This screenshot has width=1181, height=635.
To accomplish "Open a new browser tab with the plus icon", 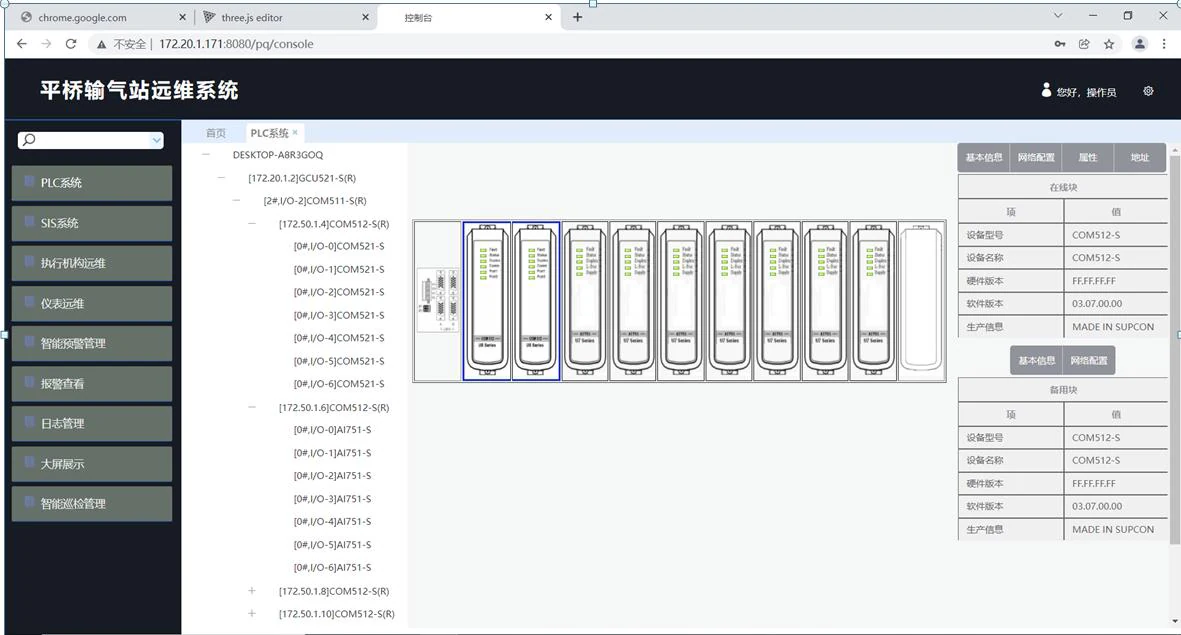I will tap(578, 17).
